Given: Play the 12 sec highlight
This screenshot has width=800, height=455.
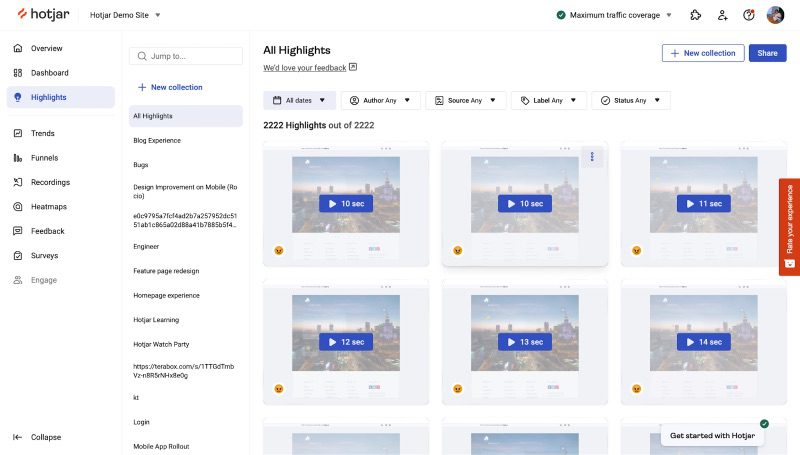Looking at the screenshot, I should tap(346, 342).
